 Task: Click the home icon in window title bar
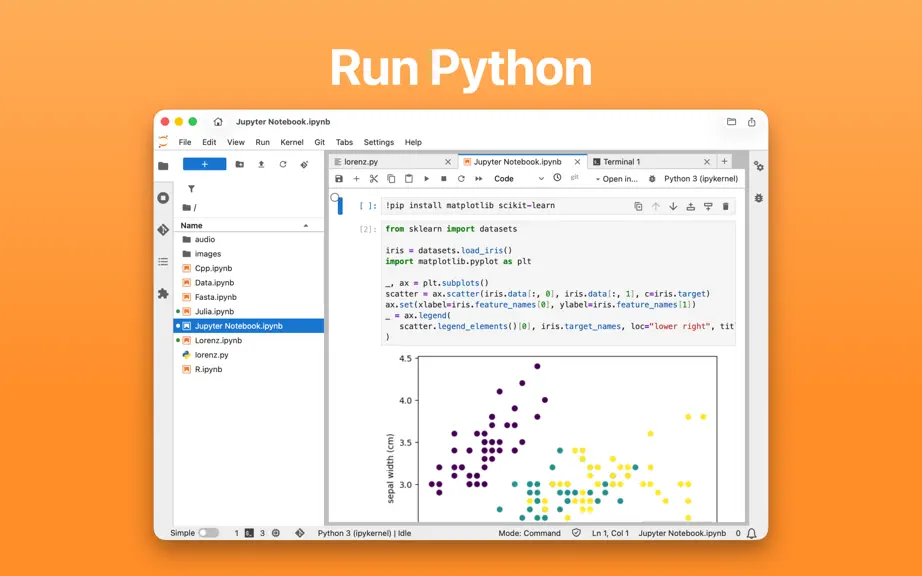click(218, 122)
